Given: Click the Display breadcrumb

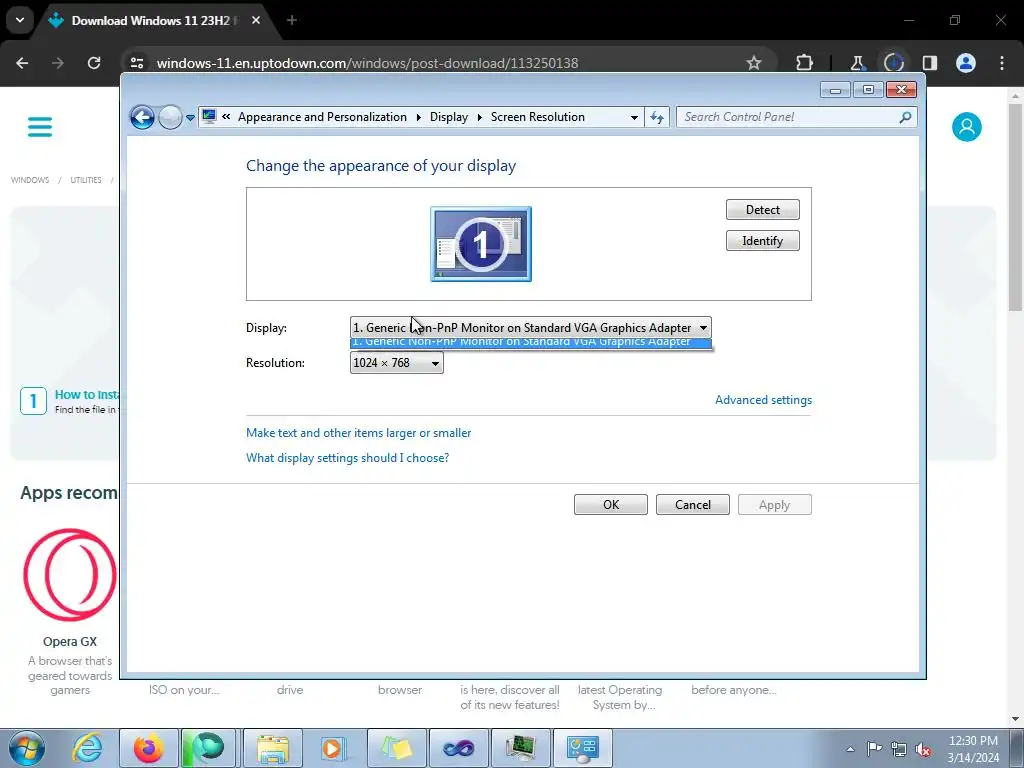Looking at the screenshot, I should (x=449, y=117).
